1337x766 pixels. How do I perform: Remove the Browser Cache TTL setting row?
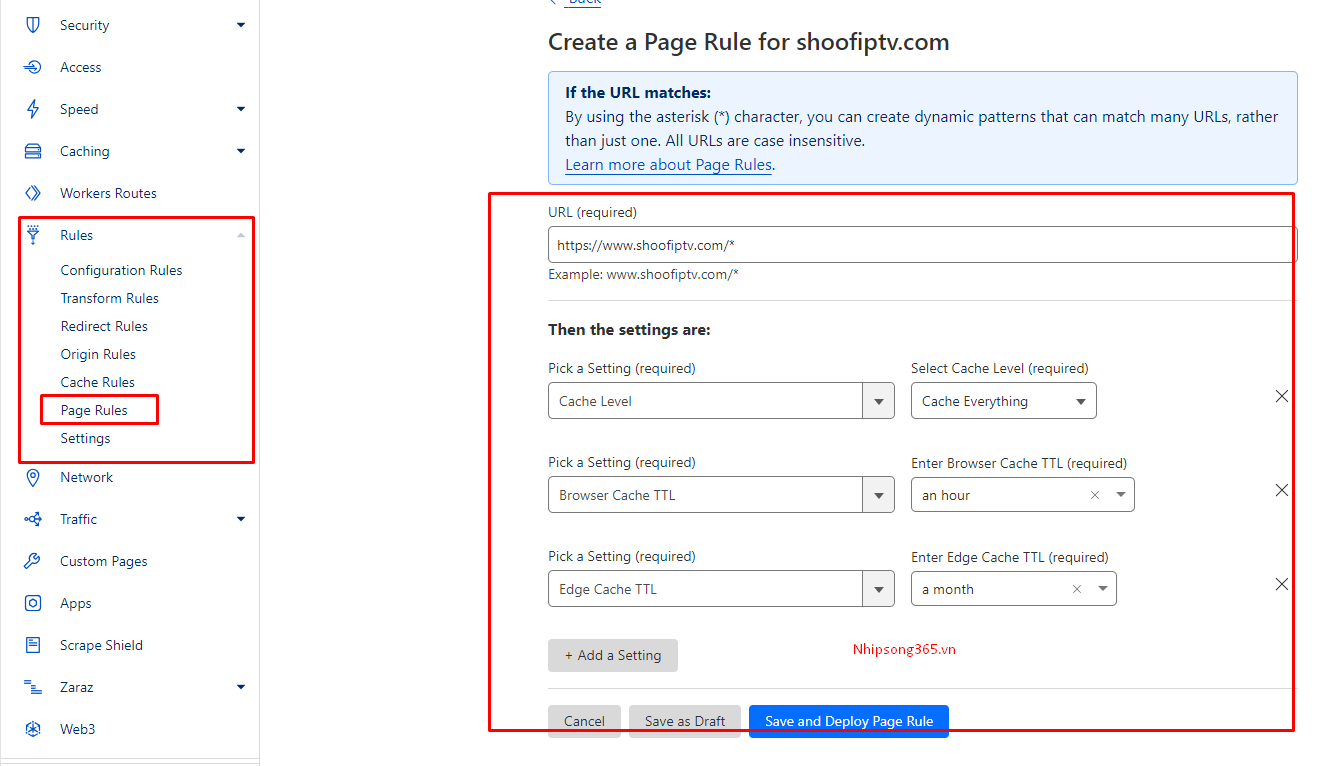click(1281, 490)
